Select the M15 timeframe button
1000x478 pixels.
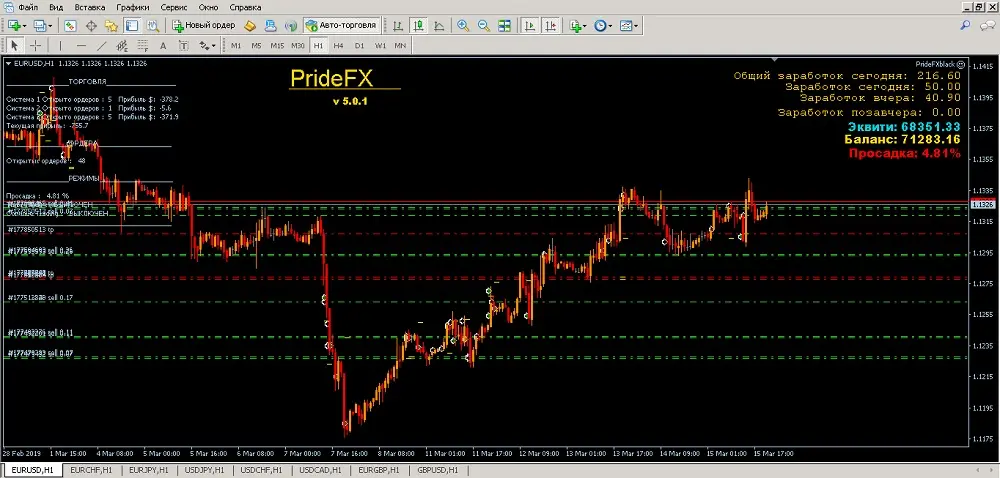coord(277,45)
